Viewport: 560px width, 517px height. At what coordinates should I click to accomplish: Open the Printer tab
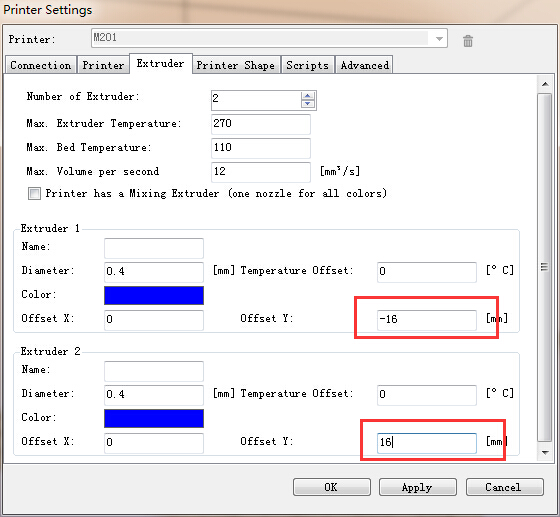point(103,65)
